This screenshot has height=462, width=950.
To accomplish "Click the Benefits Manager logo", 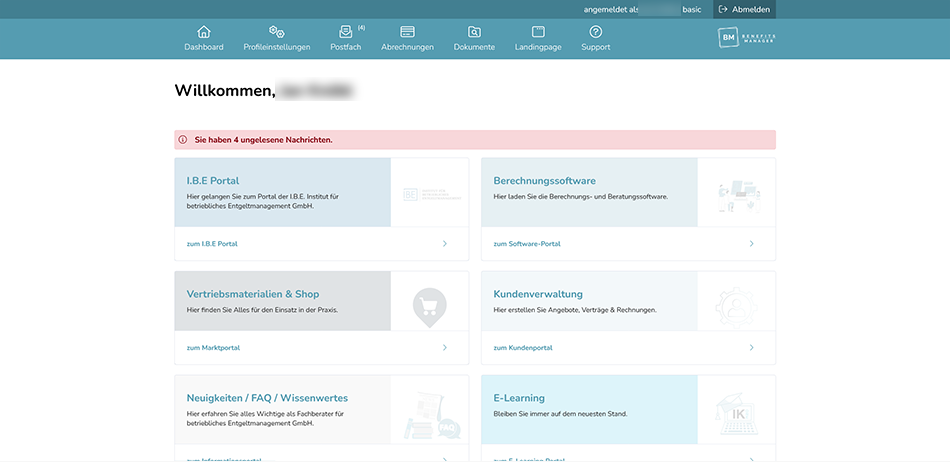I will coord(747,38).
